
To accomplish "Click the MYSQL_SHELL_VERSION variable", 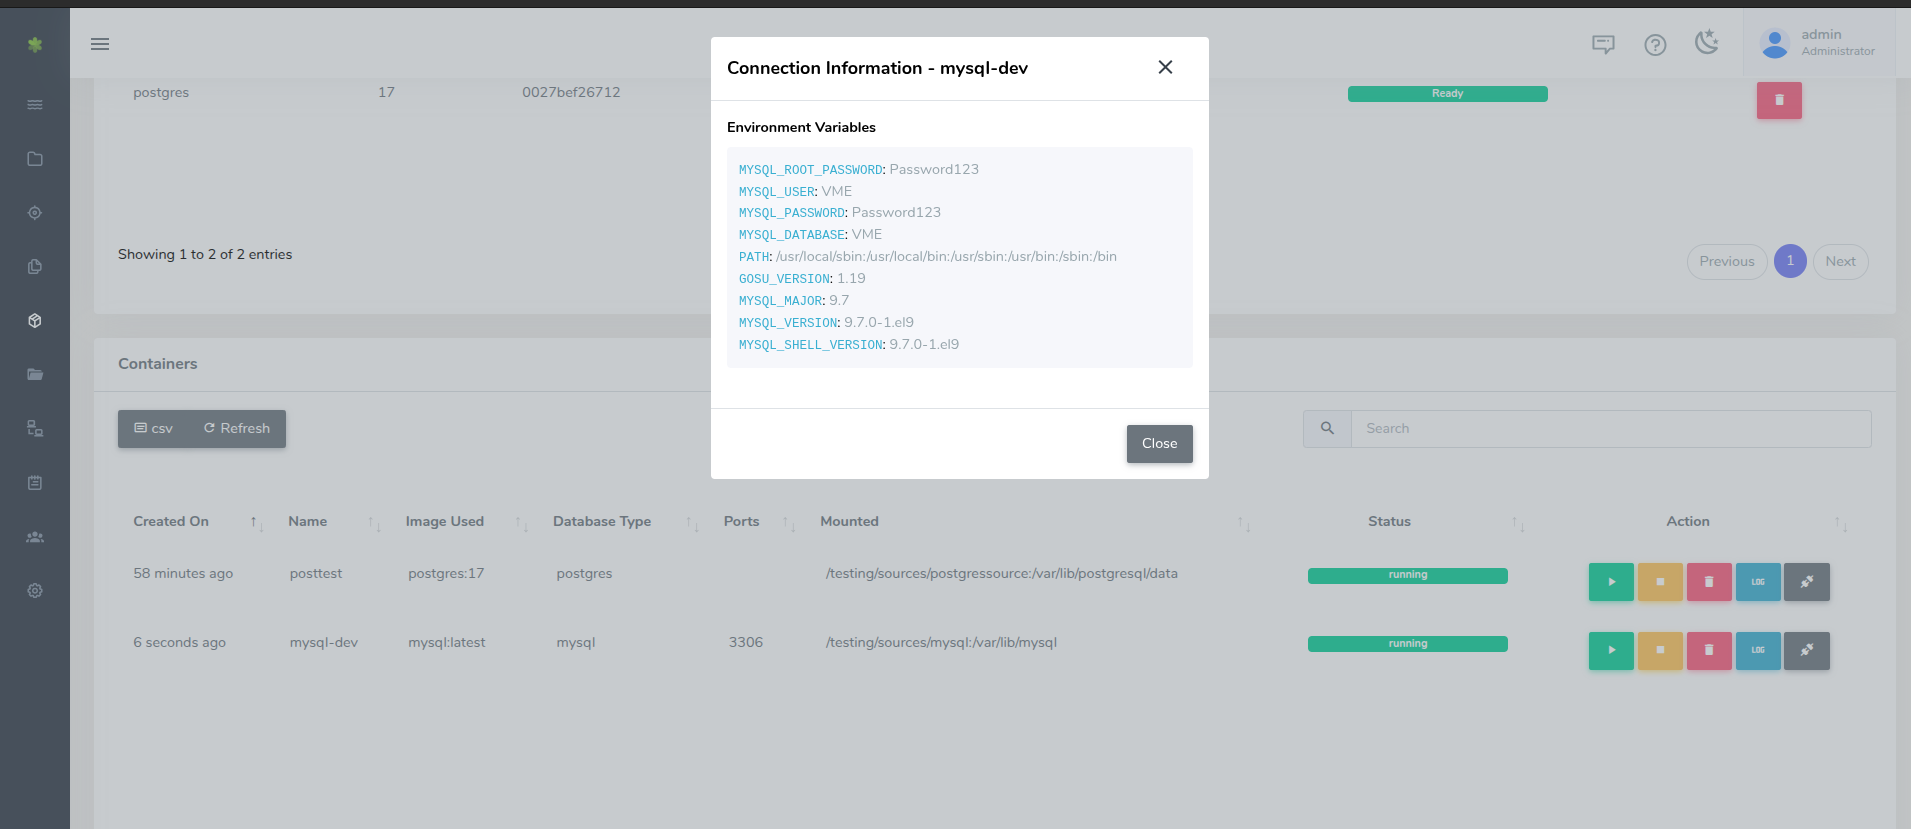I will click(811, 345).
